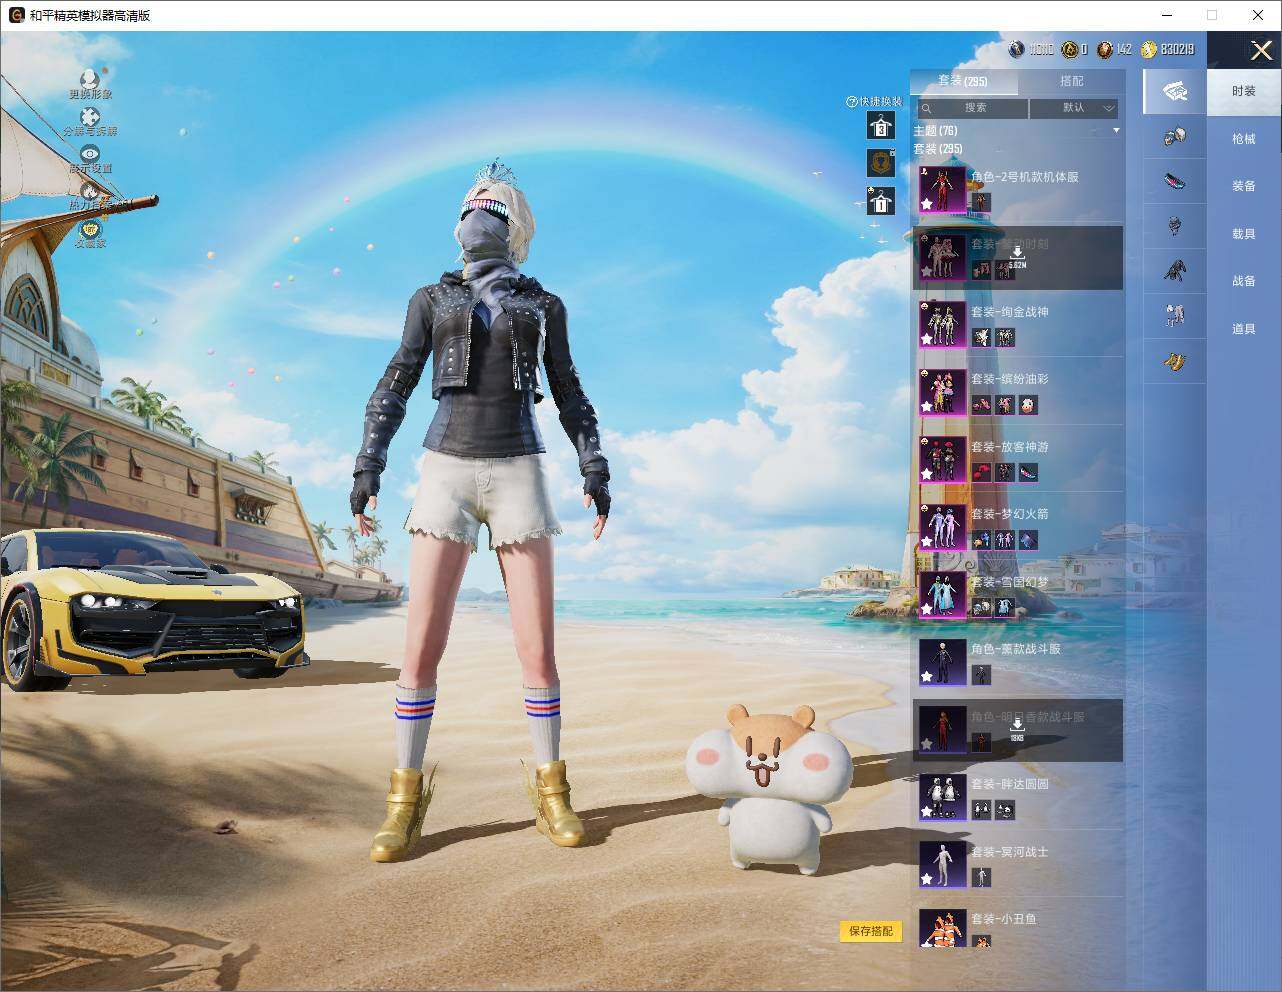Open the 枪械 category tab
1282x992 pixels.
1244,139
